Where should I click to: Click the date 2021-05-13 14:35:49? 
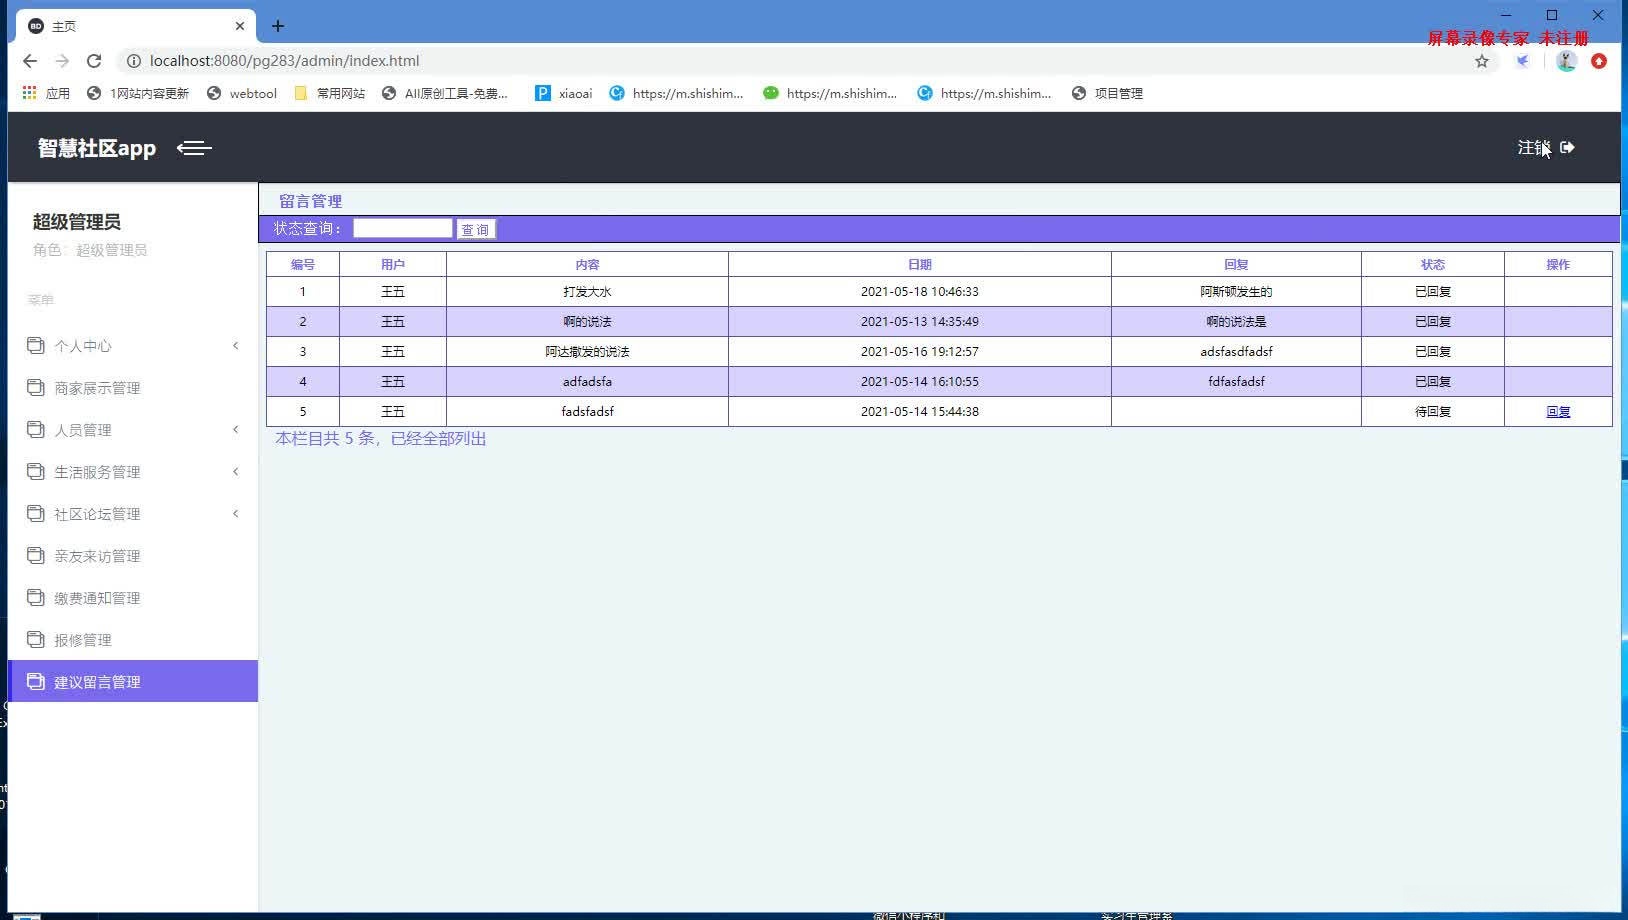coord(920,321)
